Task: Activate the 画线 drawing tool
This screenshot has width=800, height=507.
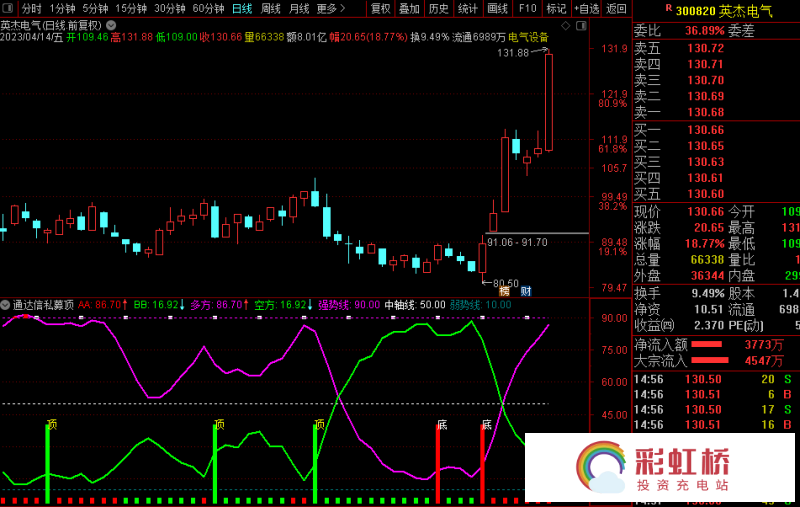Action: click(497, 9)
